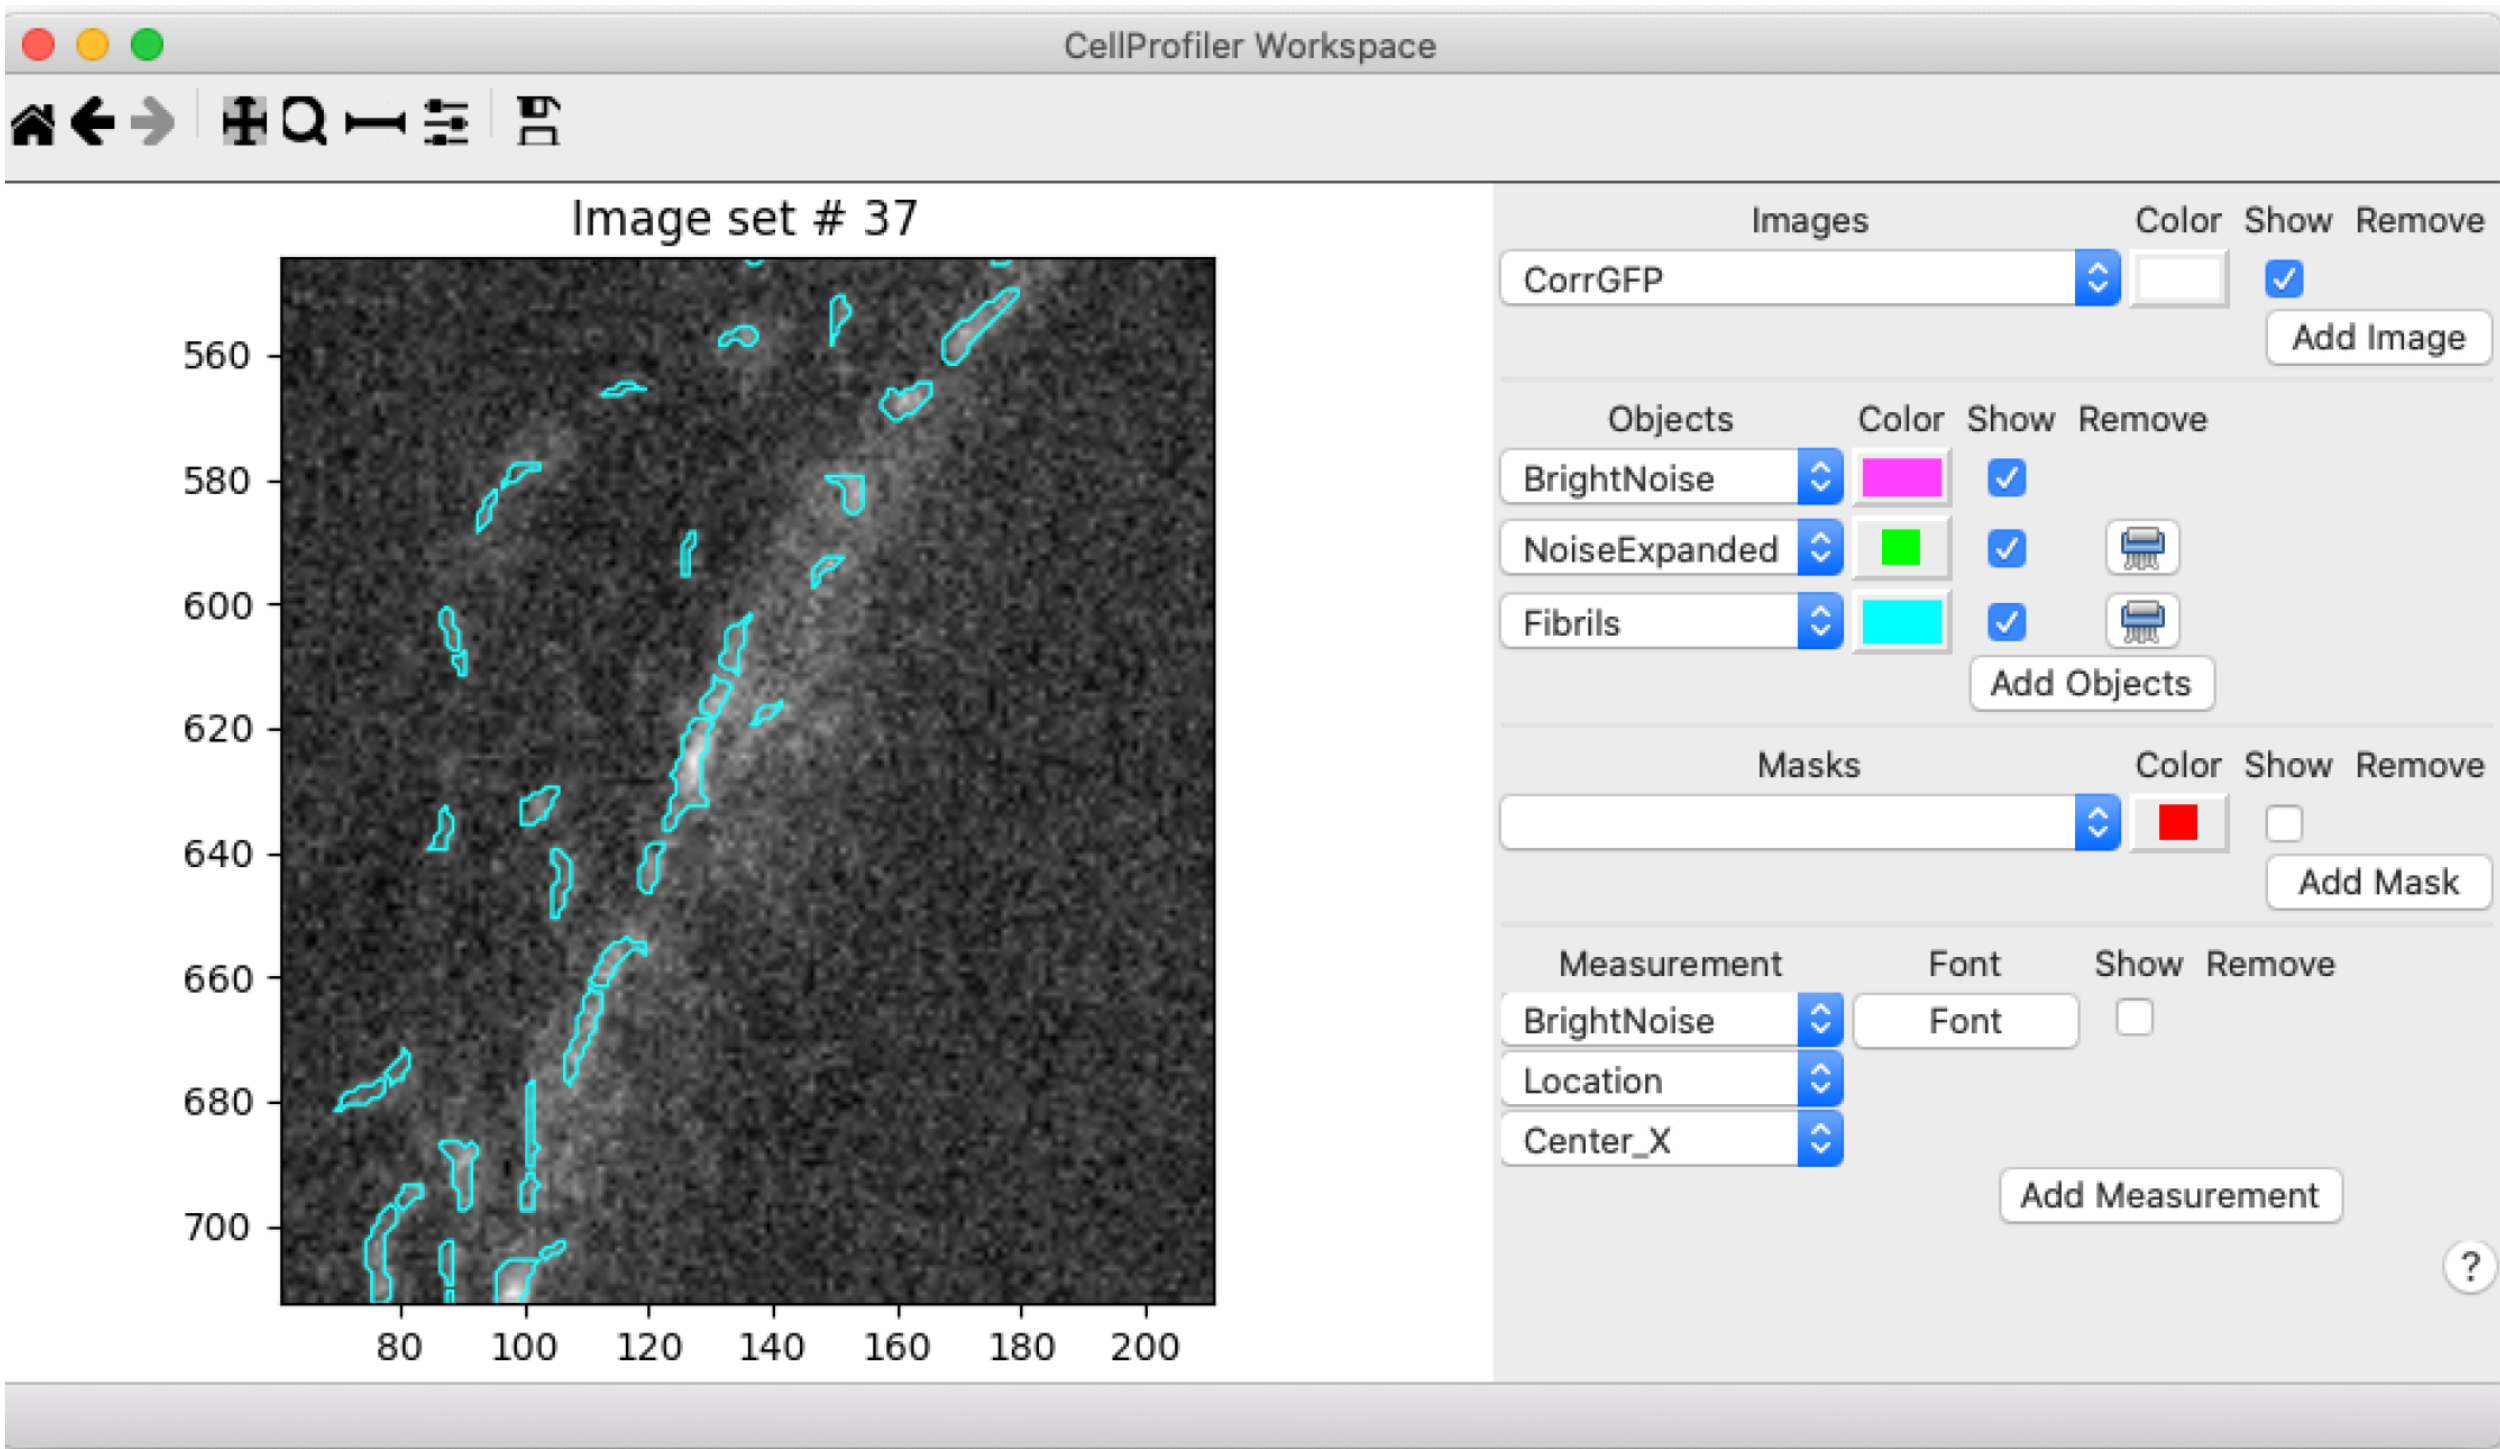Viewport: 2500px width, 1449px height.
Task: Select the measure length tool
Action: pyautogui.click(x=375, y=123)
